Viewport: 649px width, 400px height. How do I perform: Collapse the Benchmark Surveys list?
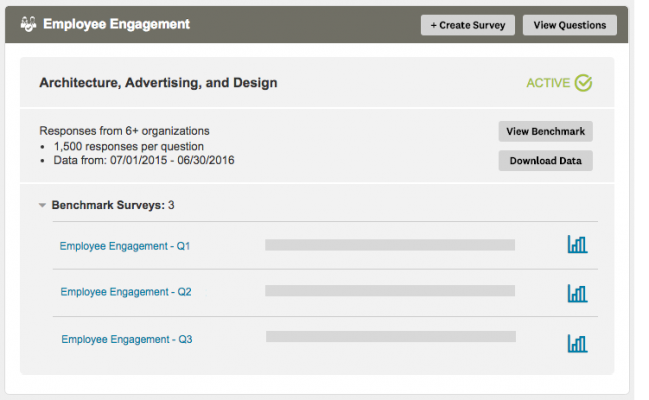[42, 205]
